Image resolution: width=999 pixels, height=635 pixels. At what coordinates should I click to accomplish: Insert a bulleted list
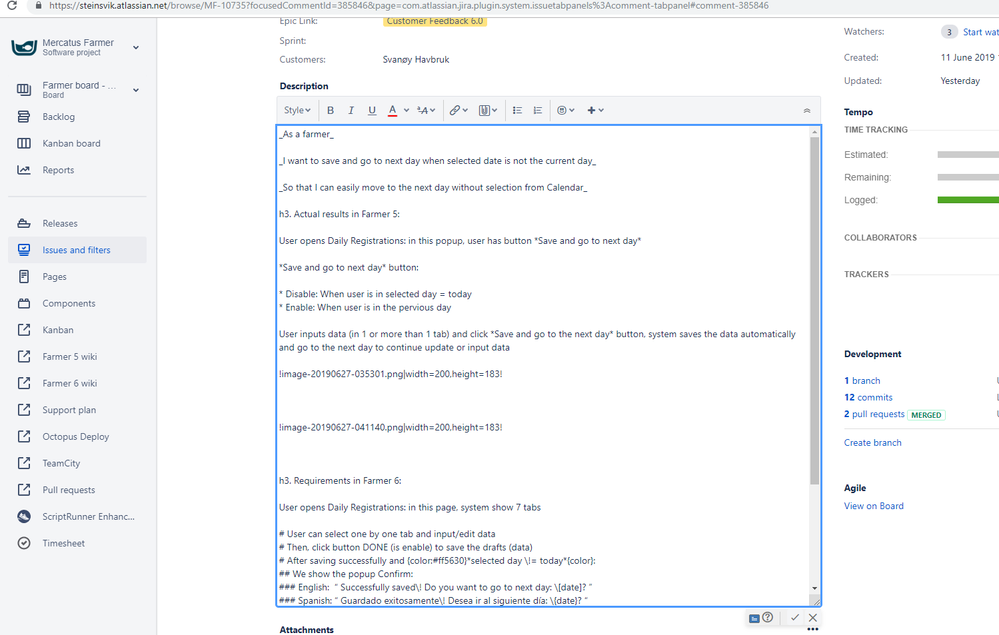tap(517, 110)
